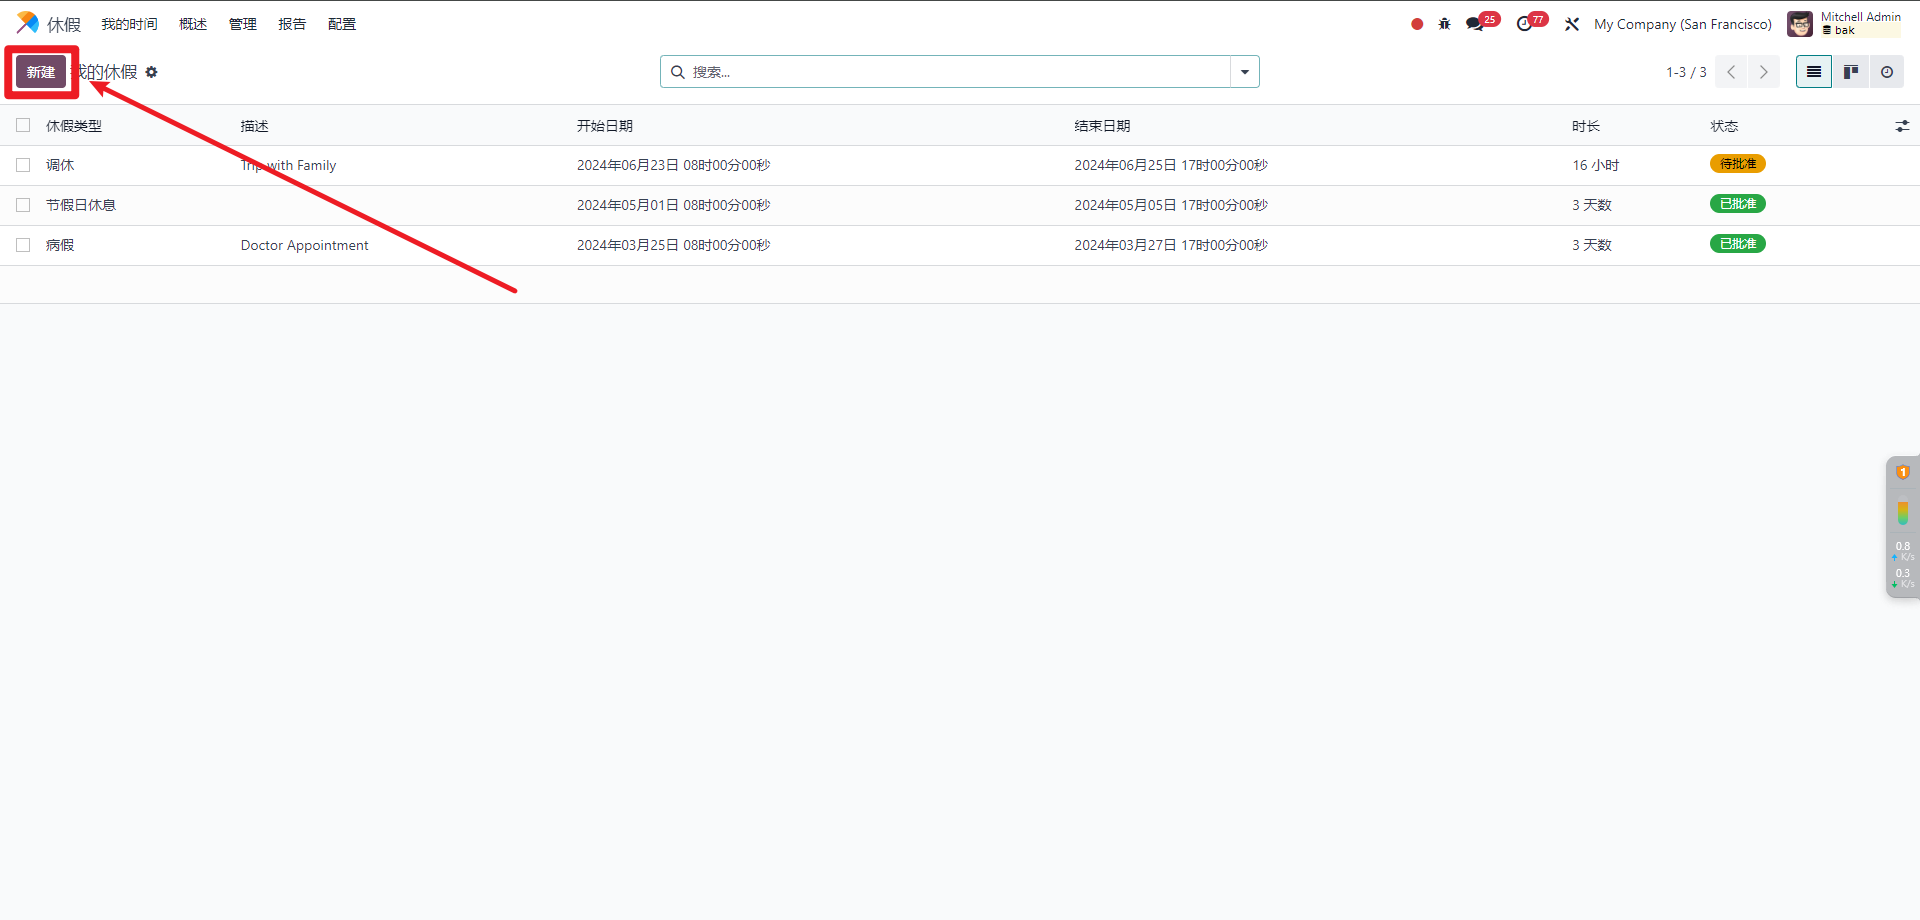Open the settings gear next to 我的休假
This screenshot has height=920, width=1920.
[x=152, y=72]
